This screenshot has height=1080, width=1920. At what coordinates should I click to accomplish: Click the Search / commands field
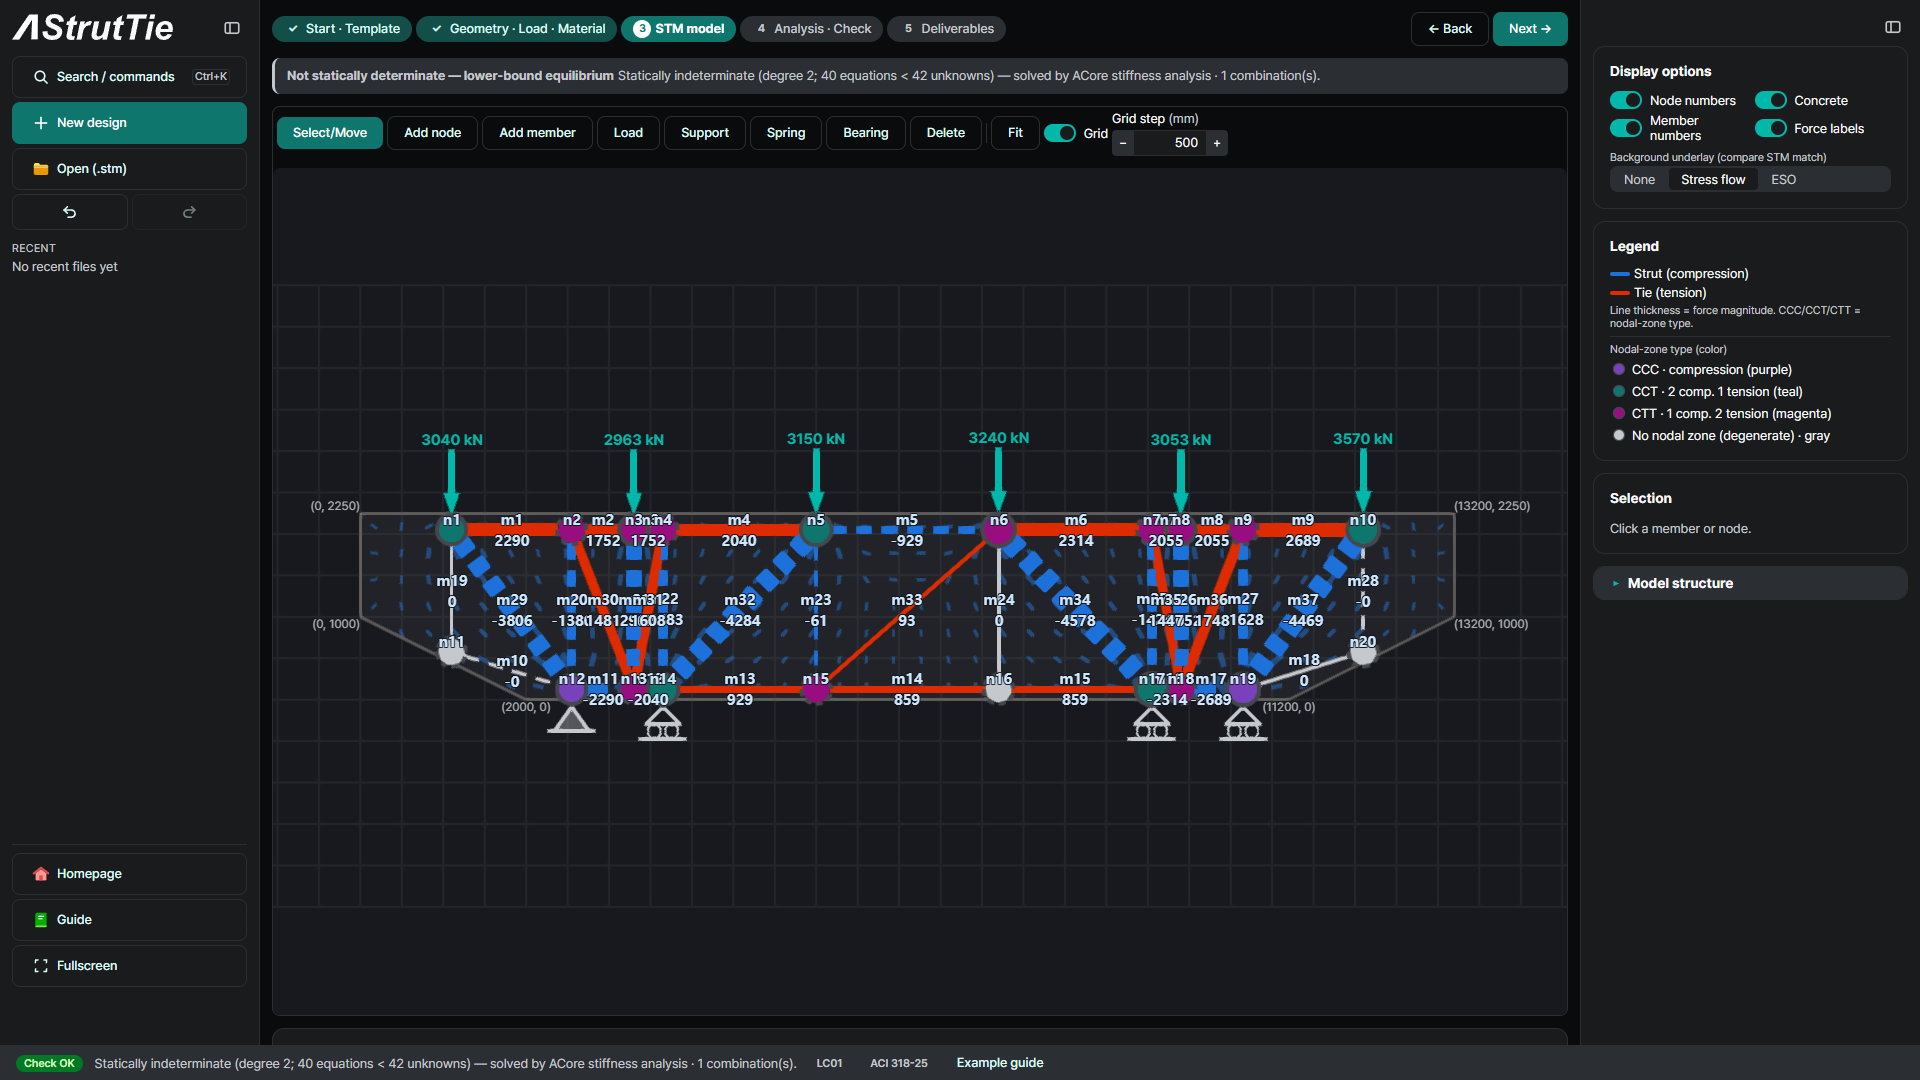pyautogui.click(x=129, y=77)
